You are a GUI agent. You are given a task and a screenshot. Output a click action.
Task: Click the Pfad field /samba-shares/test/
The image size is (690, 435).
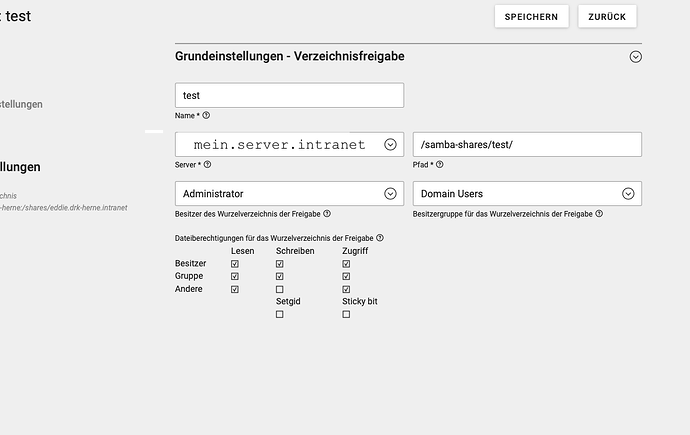(x=527, y=144)
